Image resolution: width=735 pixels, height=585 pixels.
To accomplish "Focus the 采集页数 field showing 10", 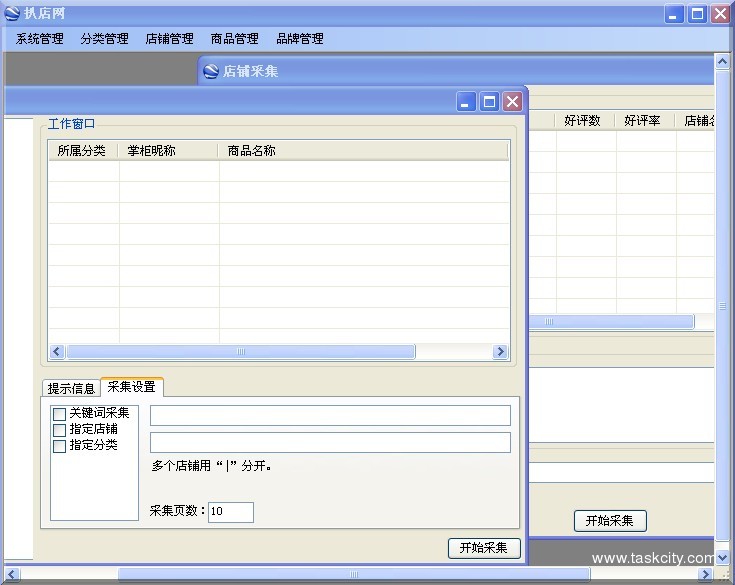I will point(231,512).
